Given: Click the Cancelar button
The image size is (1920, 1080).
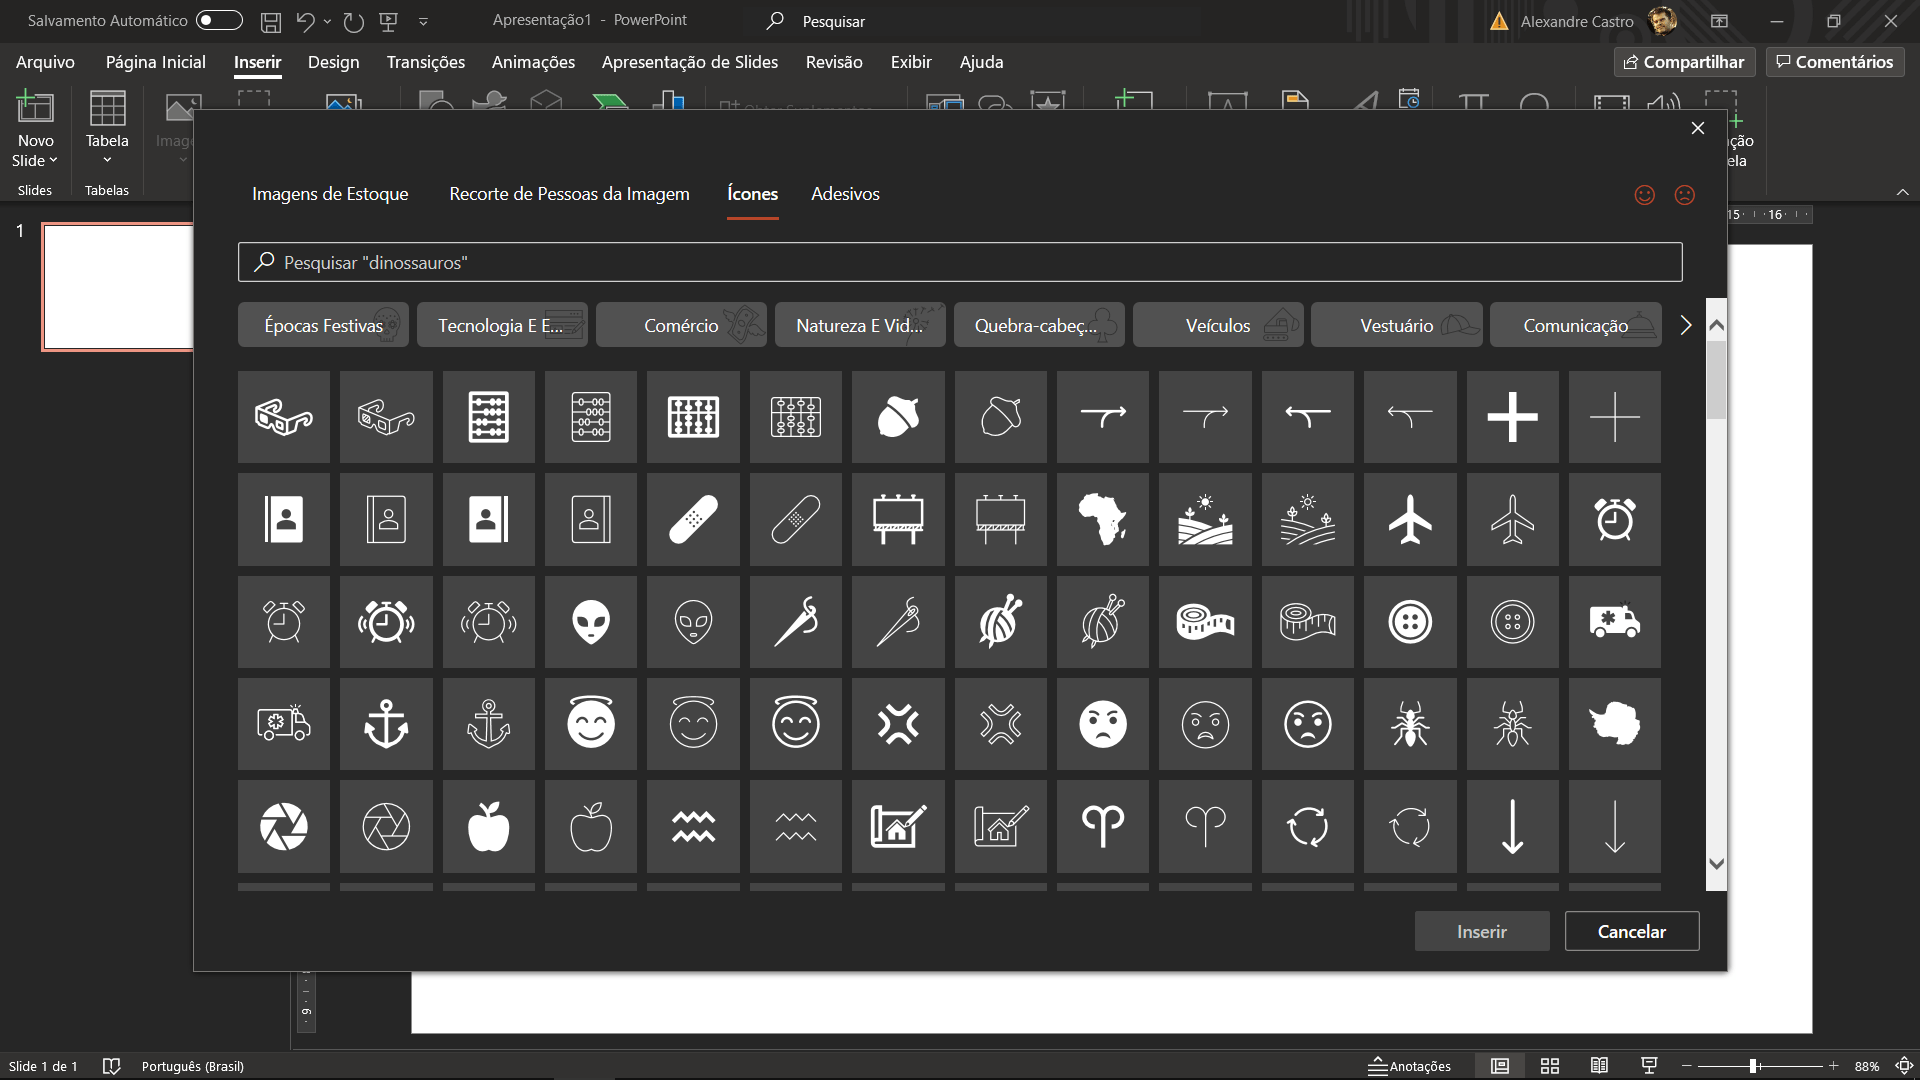Looking at the screenshot, I should pyautogui.click(x=1632, y=930).
